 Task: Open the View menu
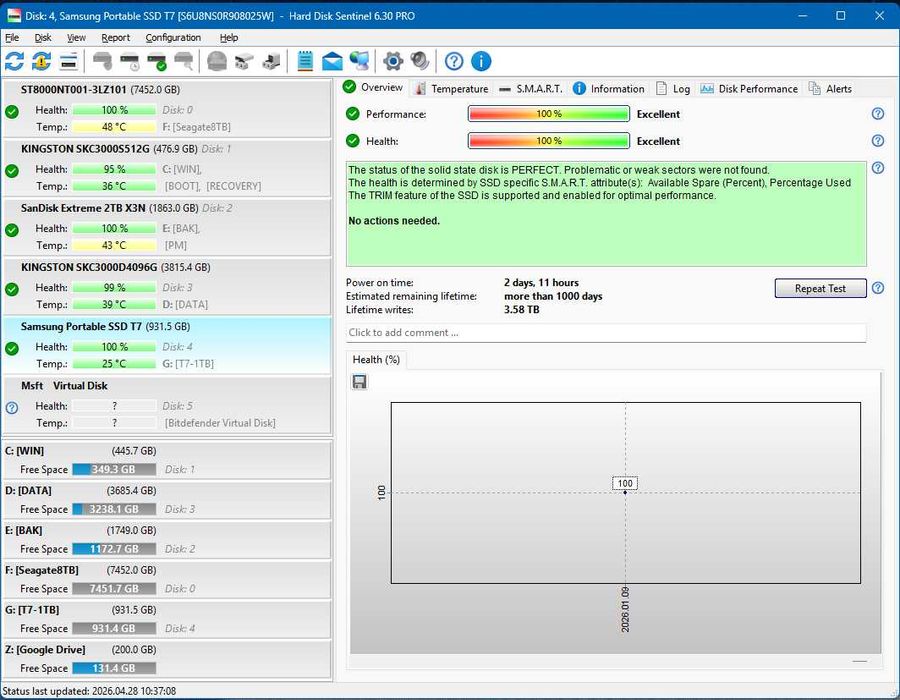(76, 37)
